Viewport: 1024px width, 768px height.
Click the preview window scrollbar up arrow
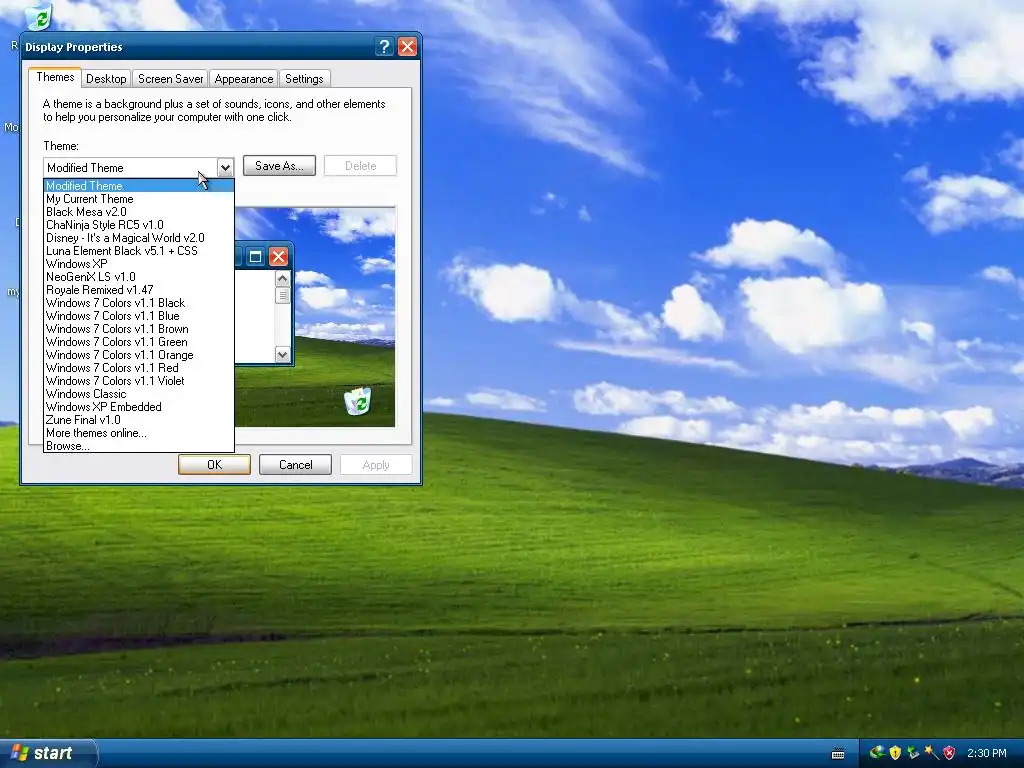pos(282,279)
